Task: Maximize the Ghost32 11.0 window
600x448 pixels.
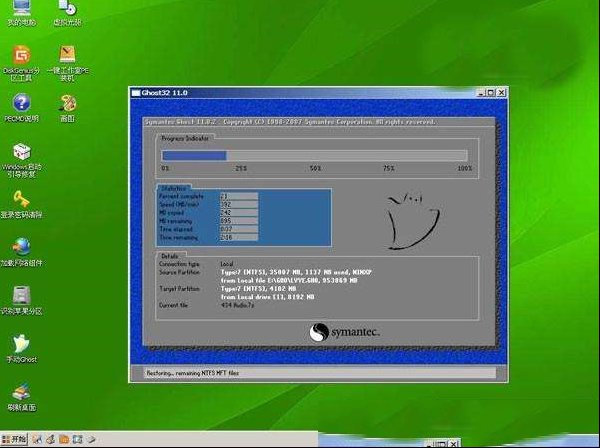Action: tap(491, 93)
